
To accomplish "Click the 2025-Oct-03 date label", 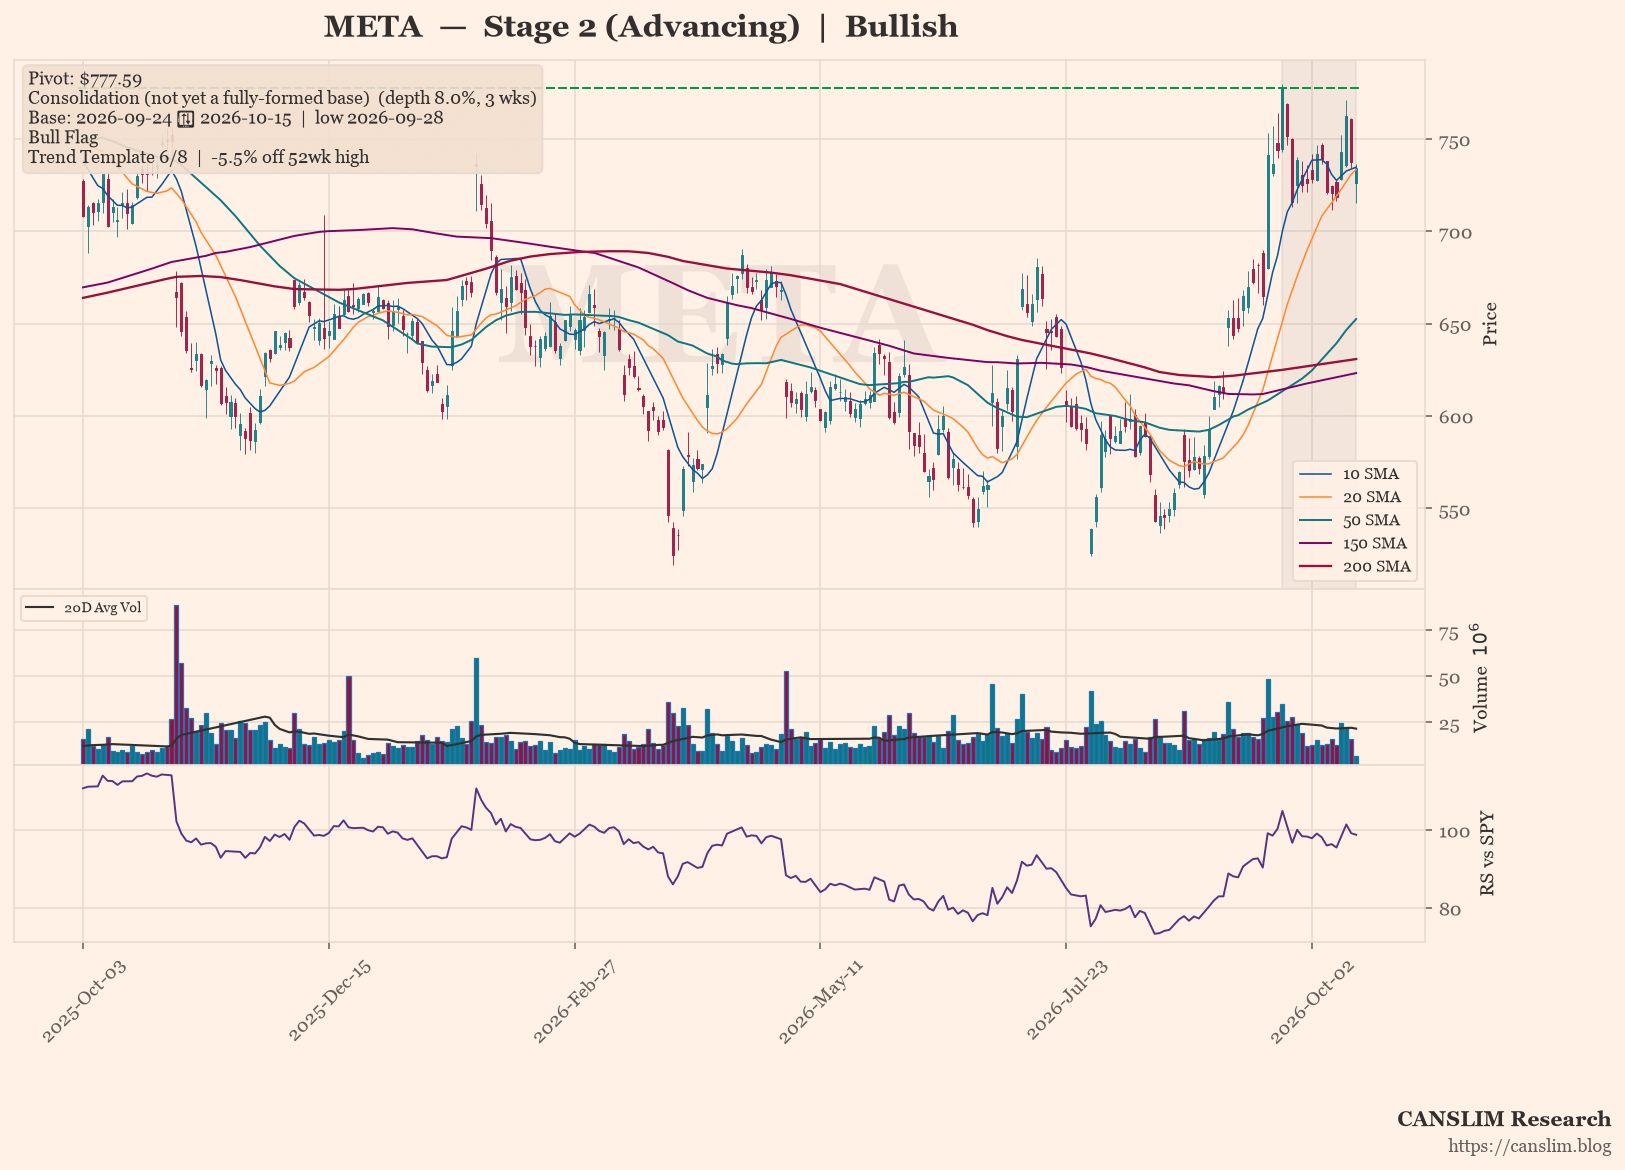I will pyautogui.click(x=85, y=1002).
